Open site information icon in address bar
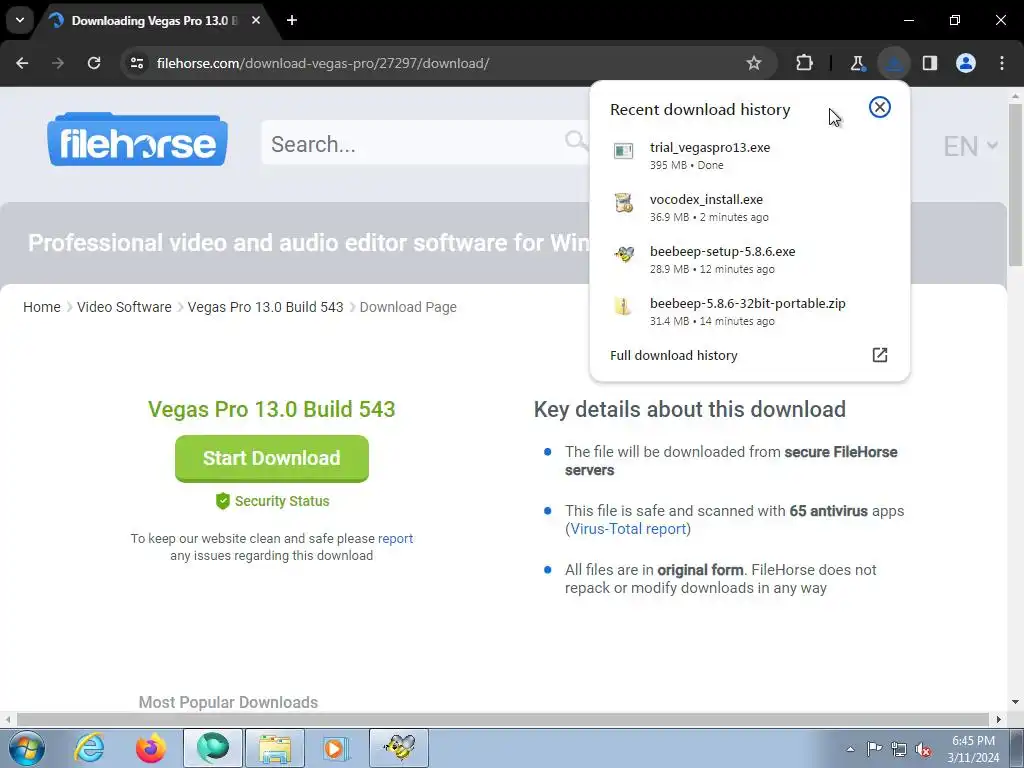 137,63
